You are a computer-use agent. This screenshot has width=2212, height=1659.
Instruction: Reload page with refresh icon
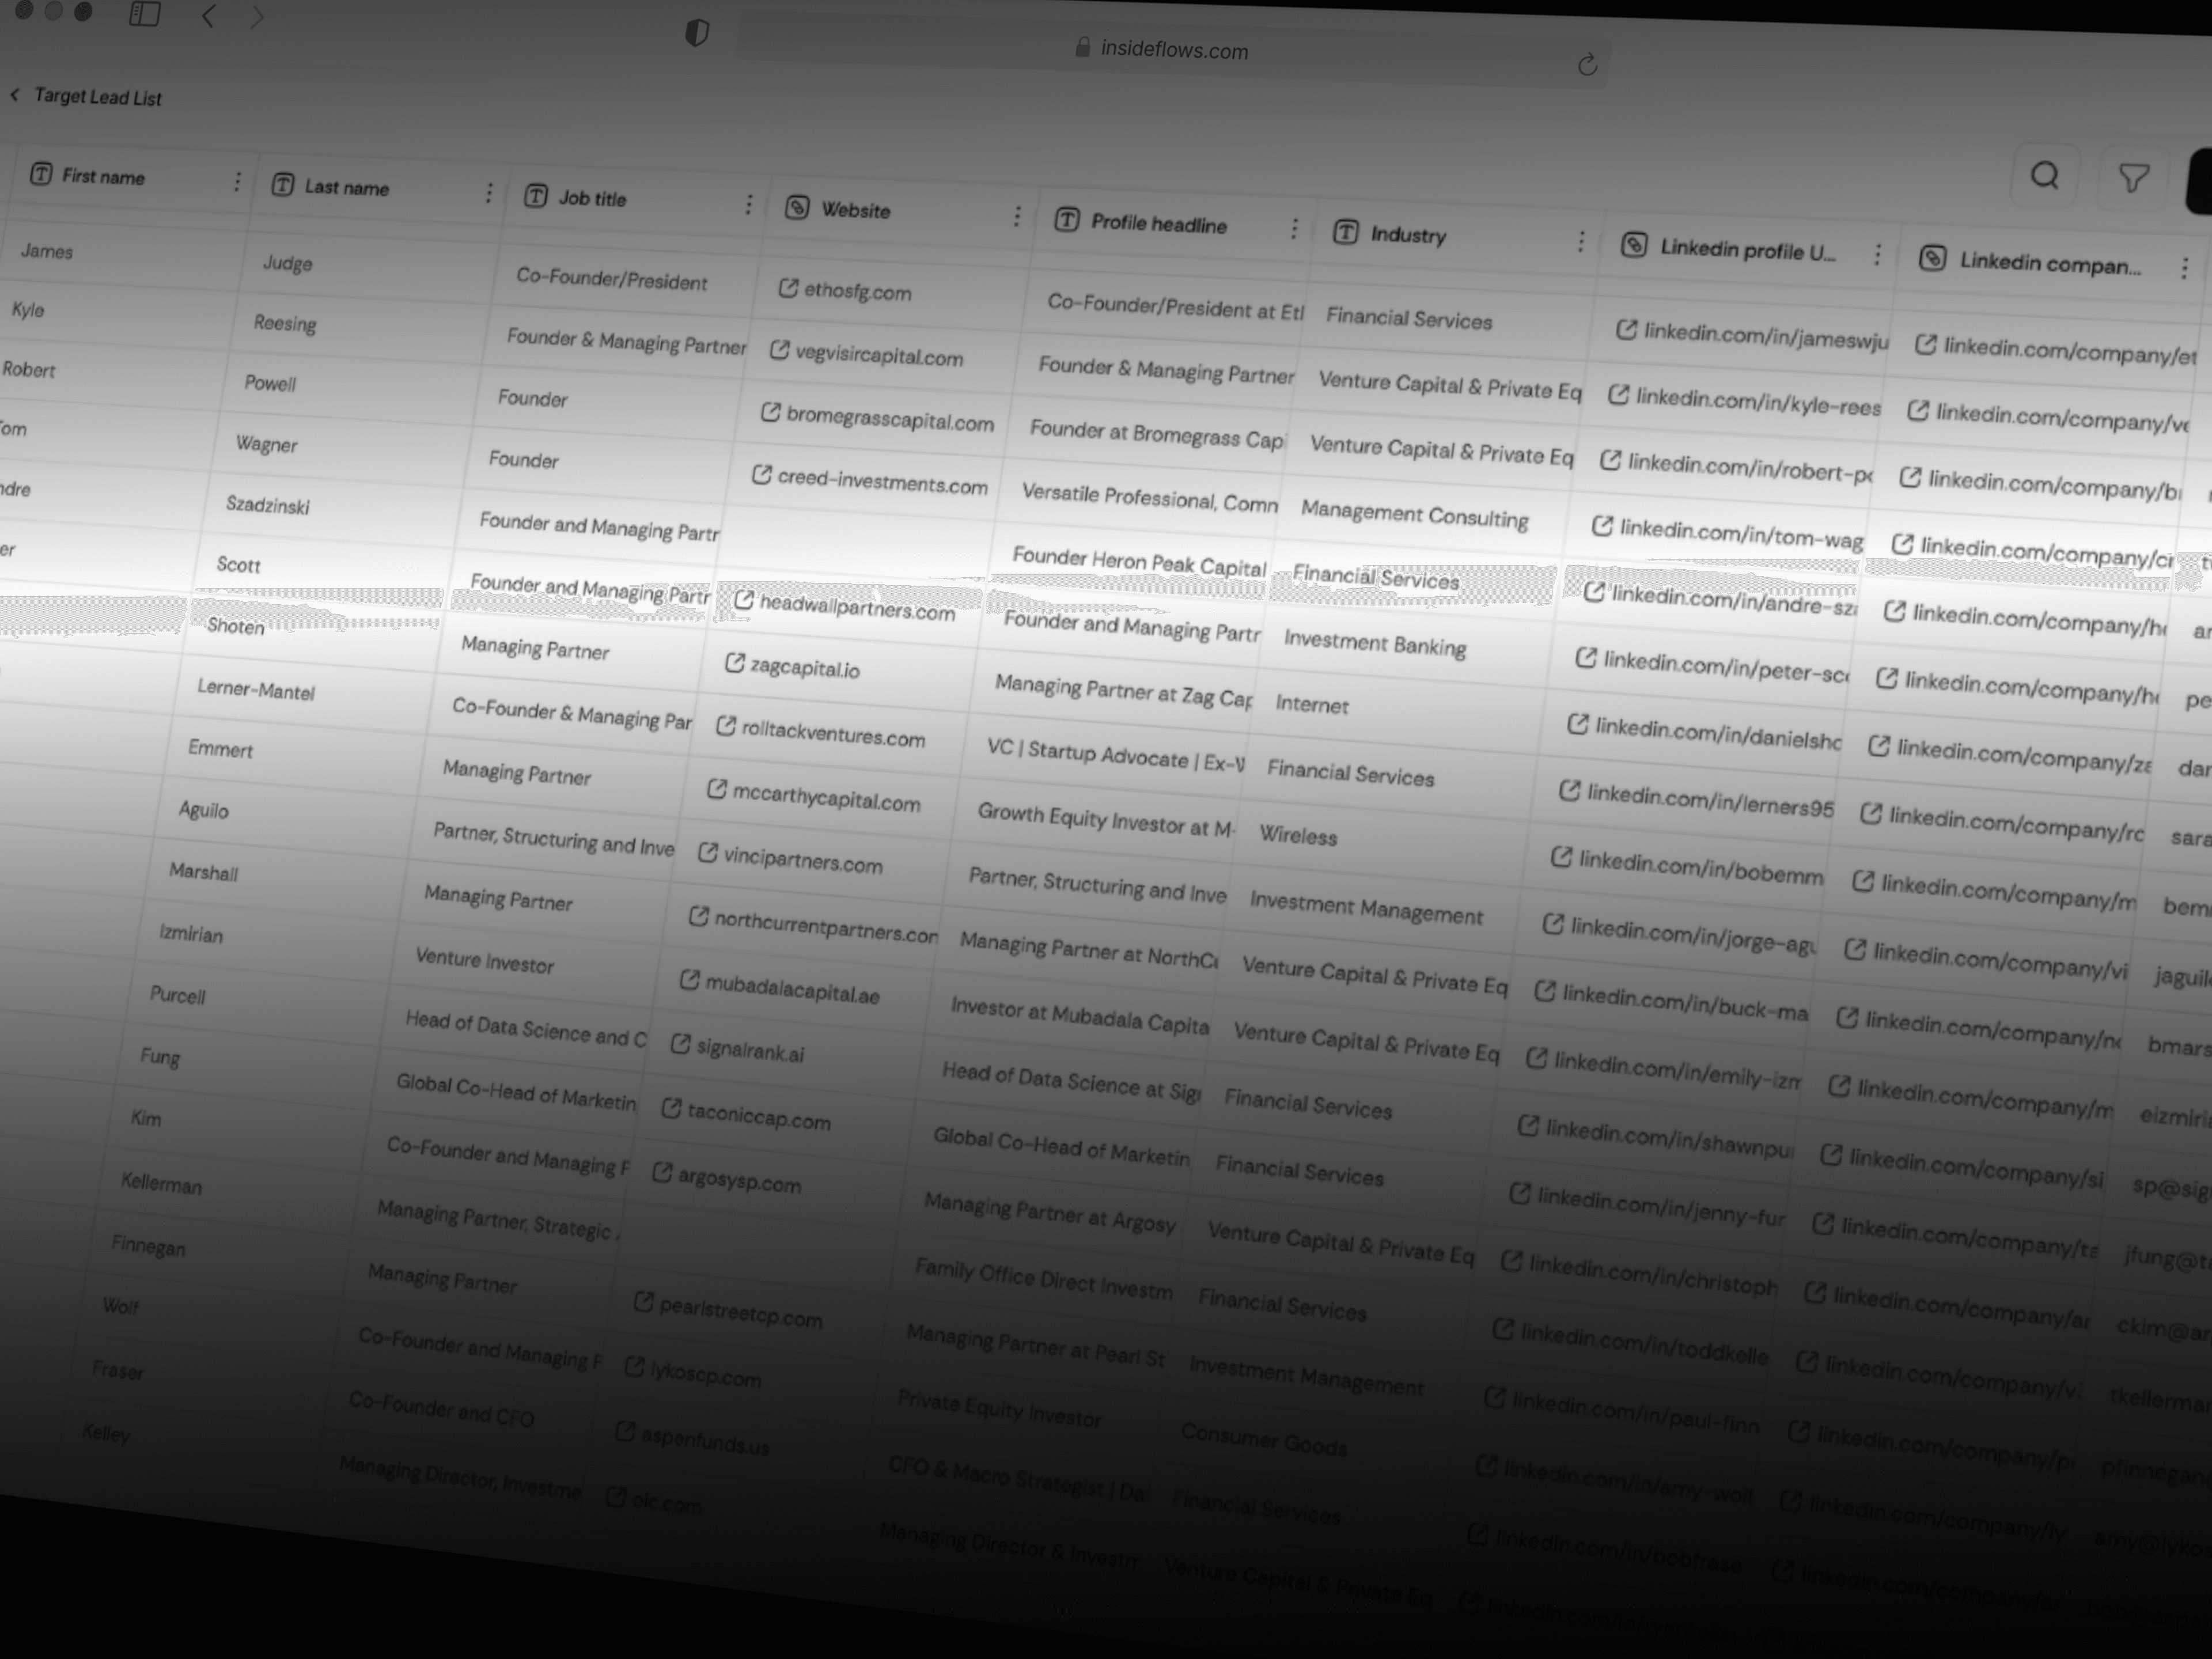[x=1587, y=66]
